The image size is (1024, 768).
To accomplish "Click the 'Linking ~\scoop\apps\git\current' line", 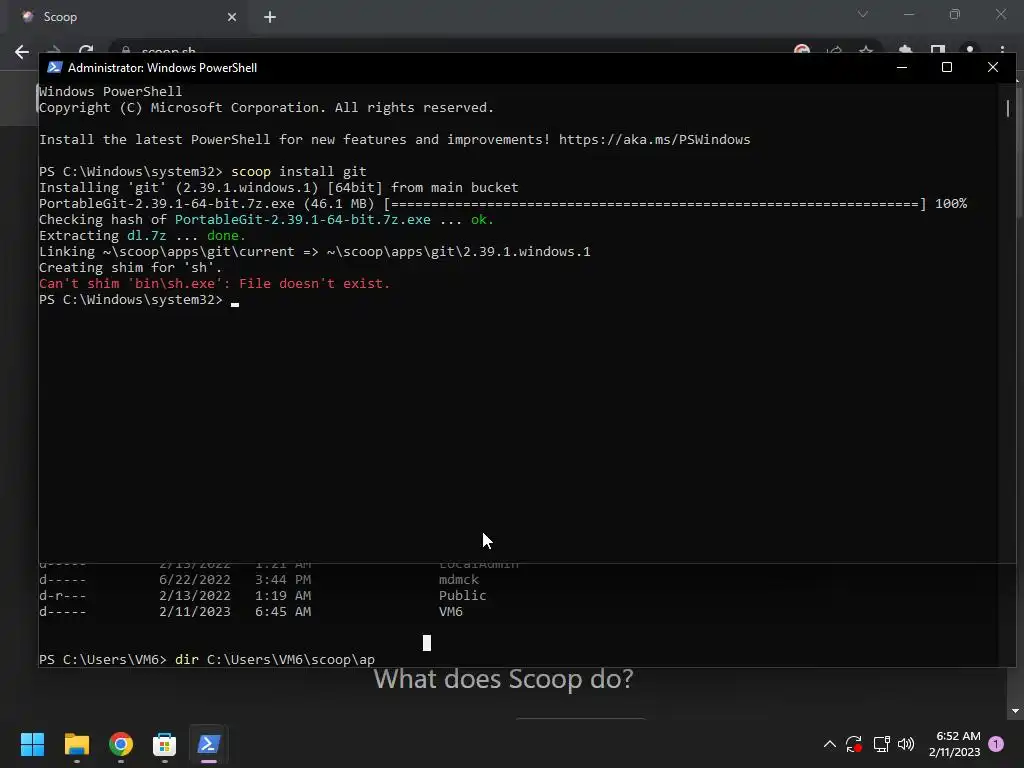I will point(314,252).
